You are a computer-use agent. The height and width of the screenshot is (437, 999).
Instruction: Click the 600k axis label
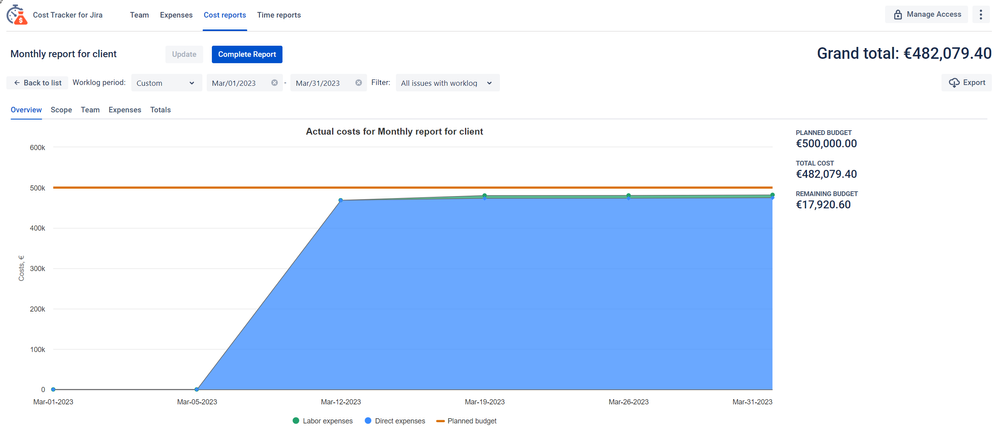click(x=37, y=147)
